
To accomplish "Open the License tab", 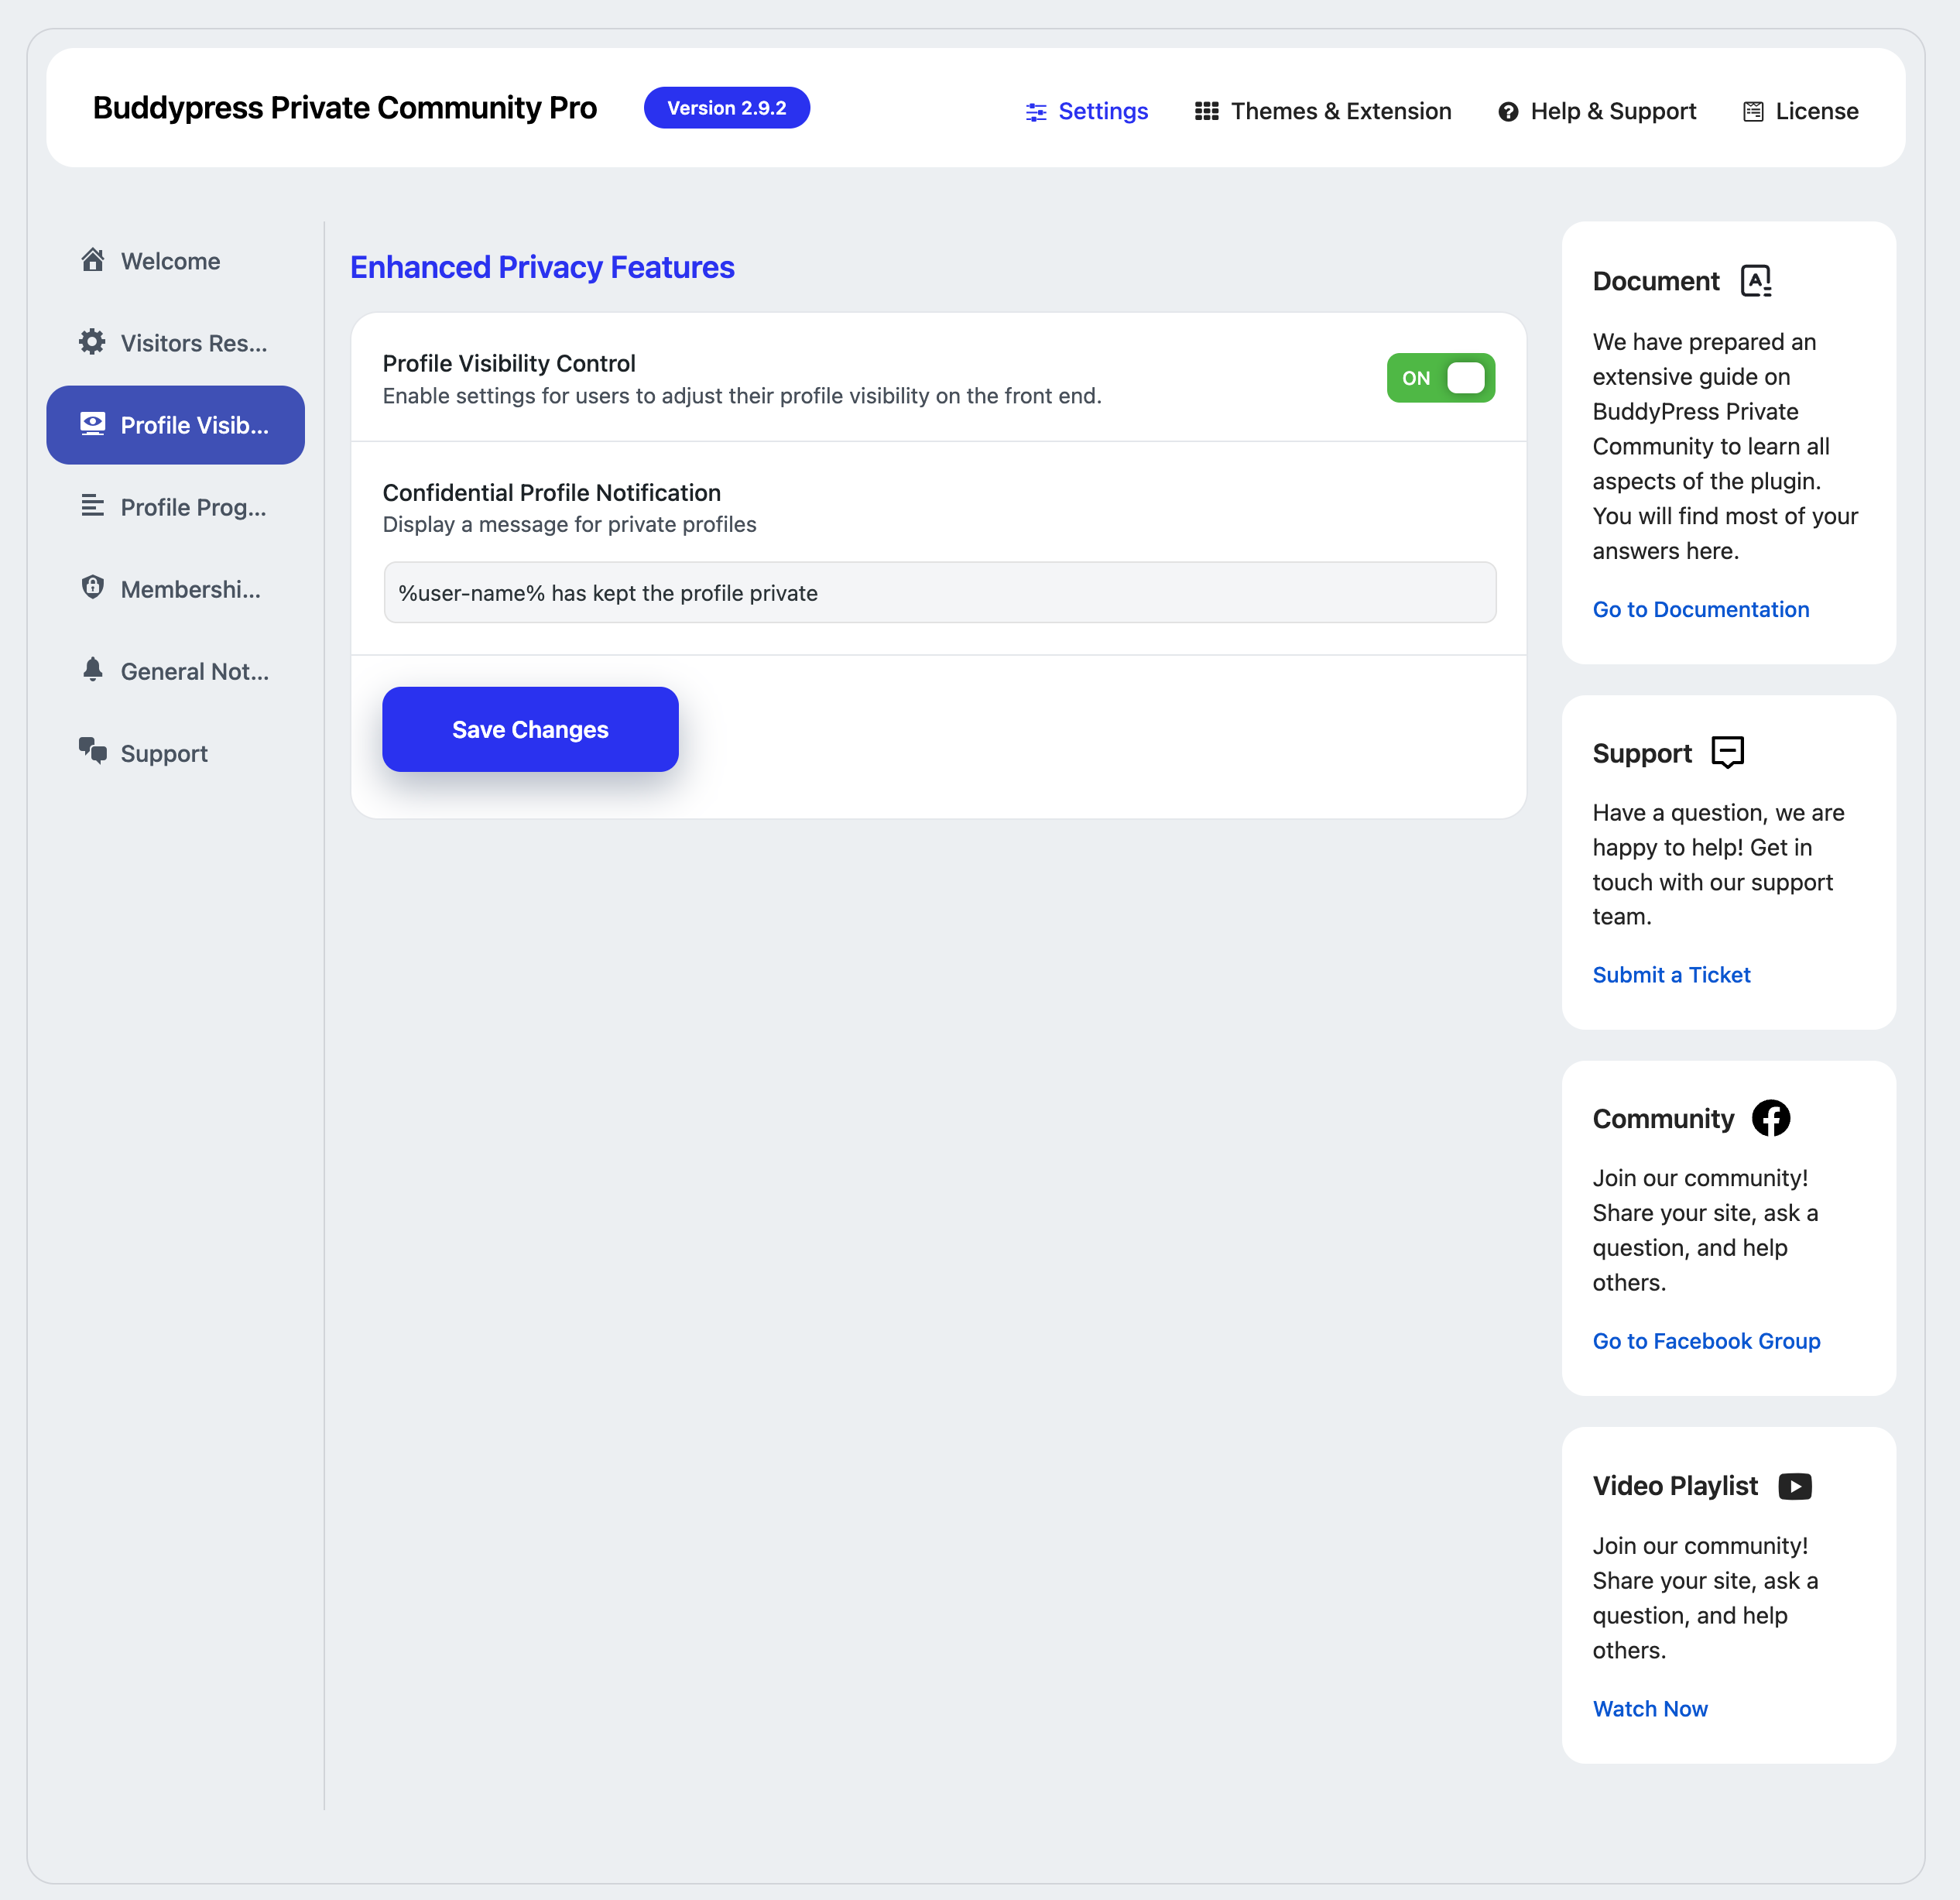I will click(x=1800, y=111).
